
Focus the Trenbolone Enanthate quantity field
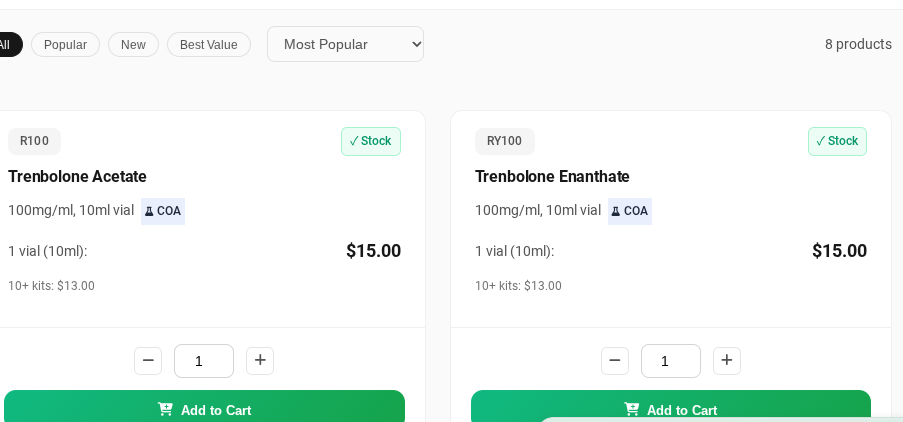670,361
